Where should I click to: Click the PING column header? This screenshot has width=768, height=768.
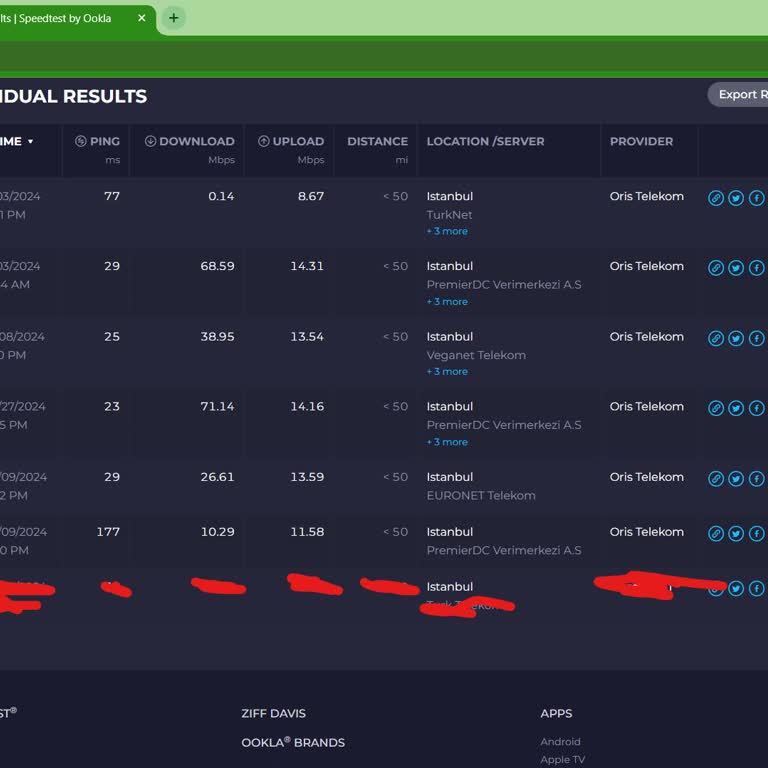point(97,141)
